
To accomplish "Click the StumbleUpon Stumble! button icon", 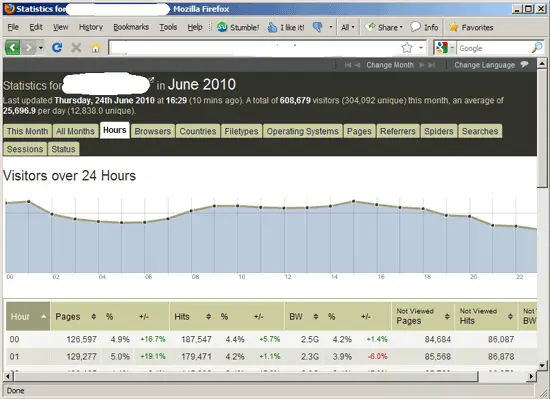I will pyautogui.click(x=222, y=27).
